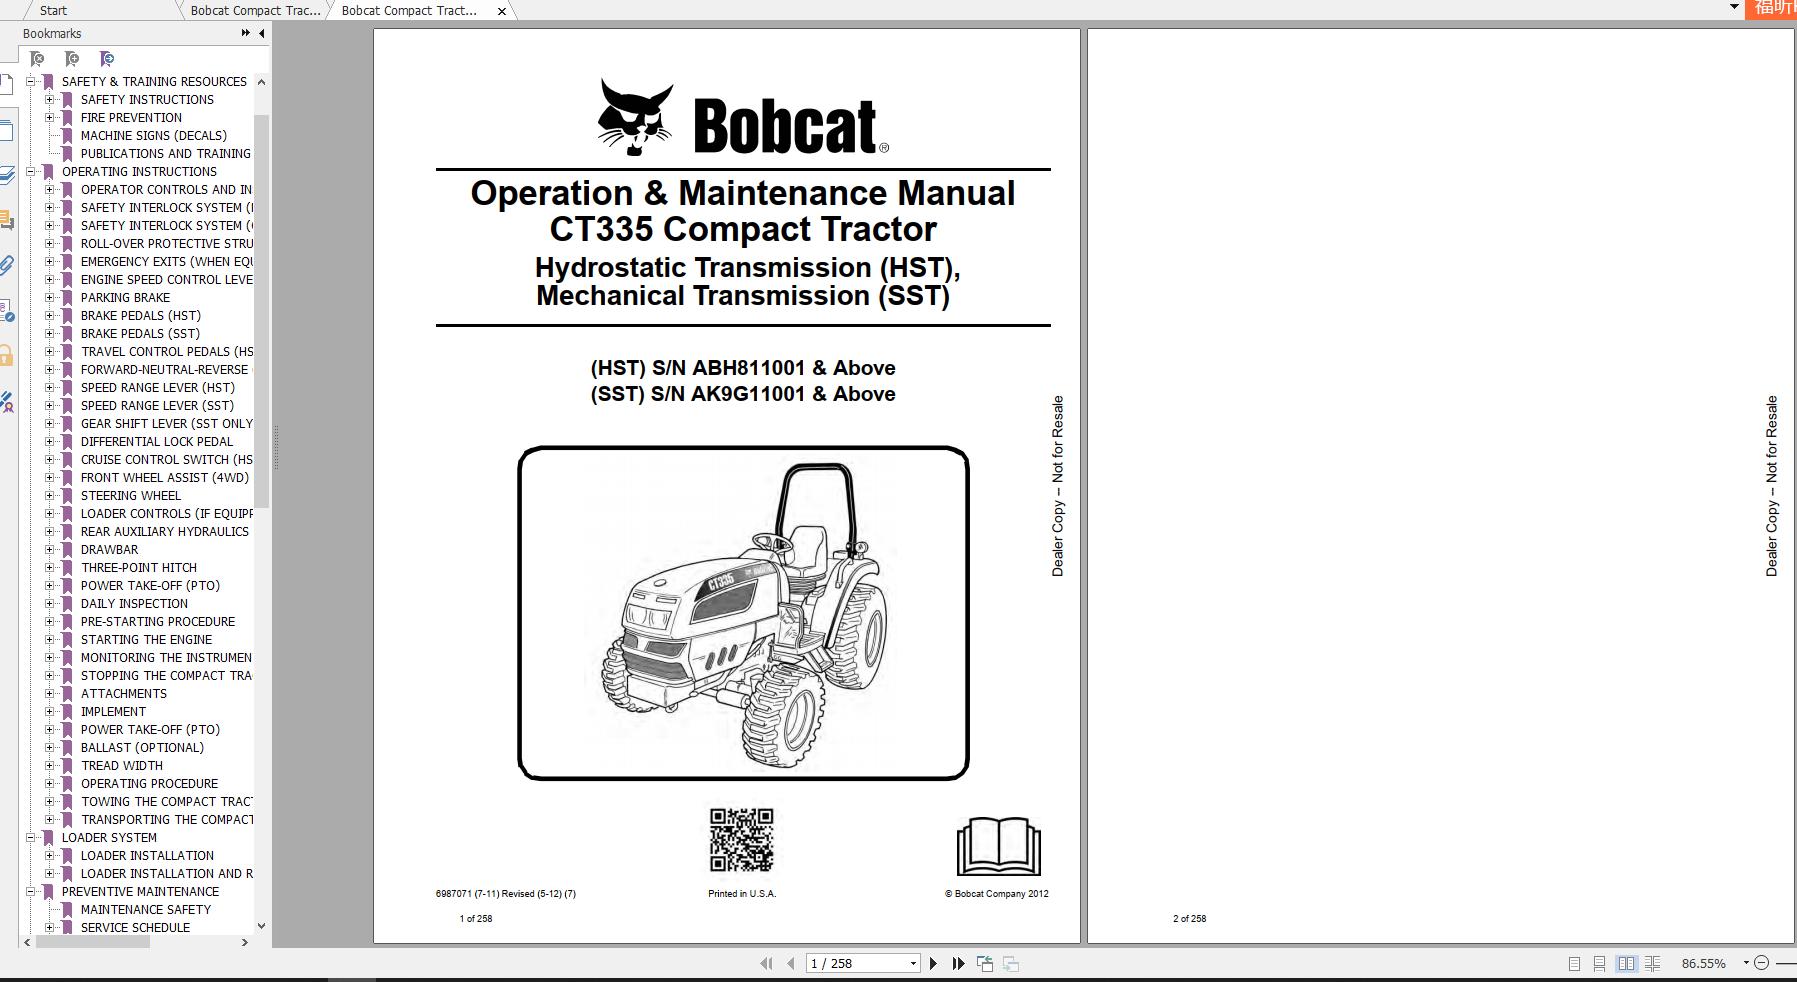1797x982 pixels.
Task: Switch to Single Page view mode
Action: tap(1574, 962)
